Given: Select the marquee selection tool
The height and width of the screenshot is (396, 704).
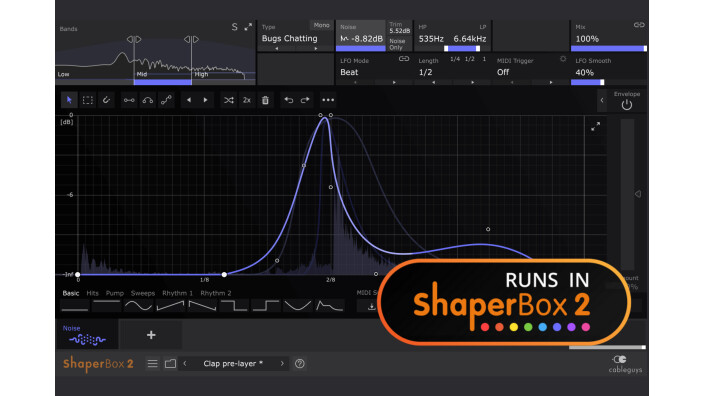Looking at the screenshot, I should coord(88,100).
